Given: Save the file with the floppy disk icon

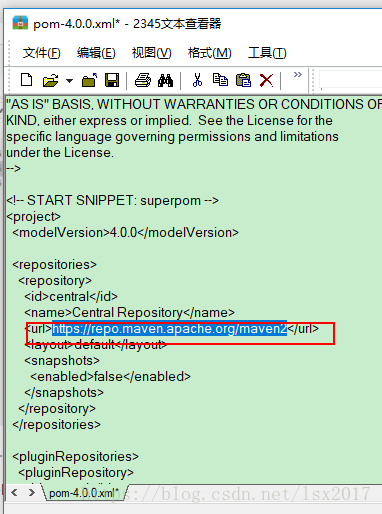Looking at the screenshot, I should click(x=112, y=80).
